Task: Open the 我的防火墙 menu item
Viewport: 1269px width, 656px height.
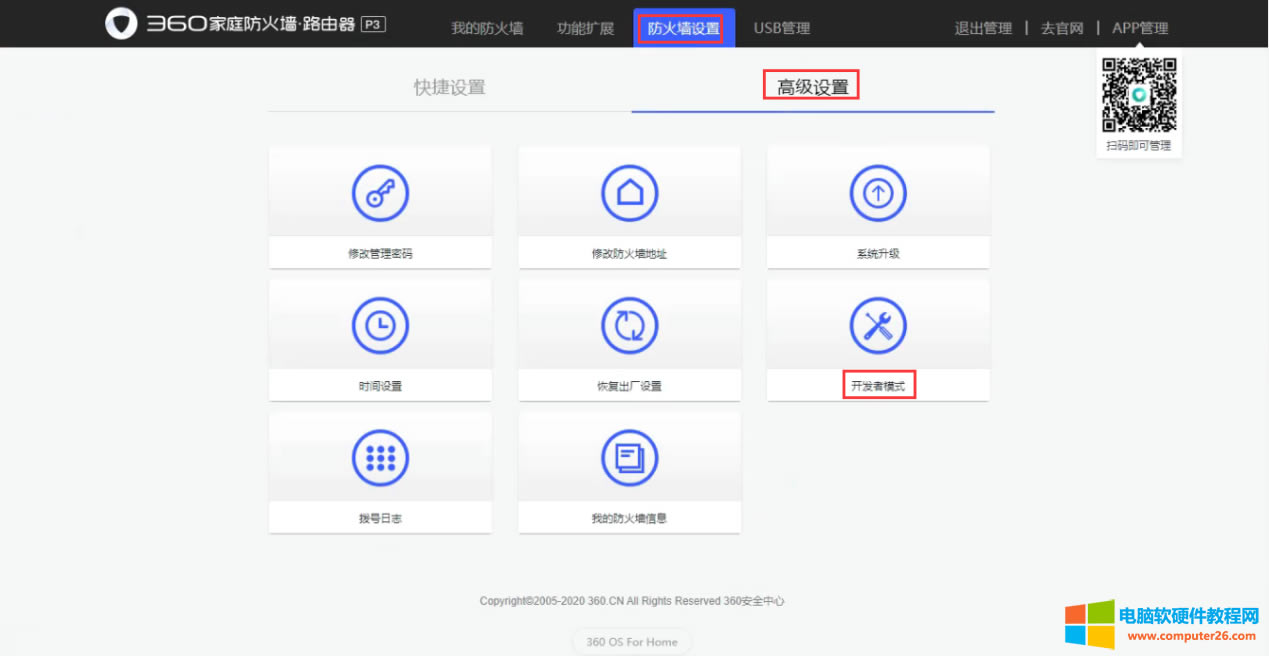Action: (x=487, y=27)
